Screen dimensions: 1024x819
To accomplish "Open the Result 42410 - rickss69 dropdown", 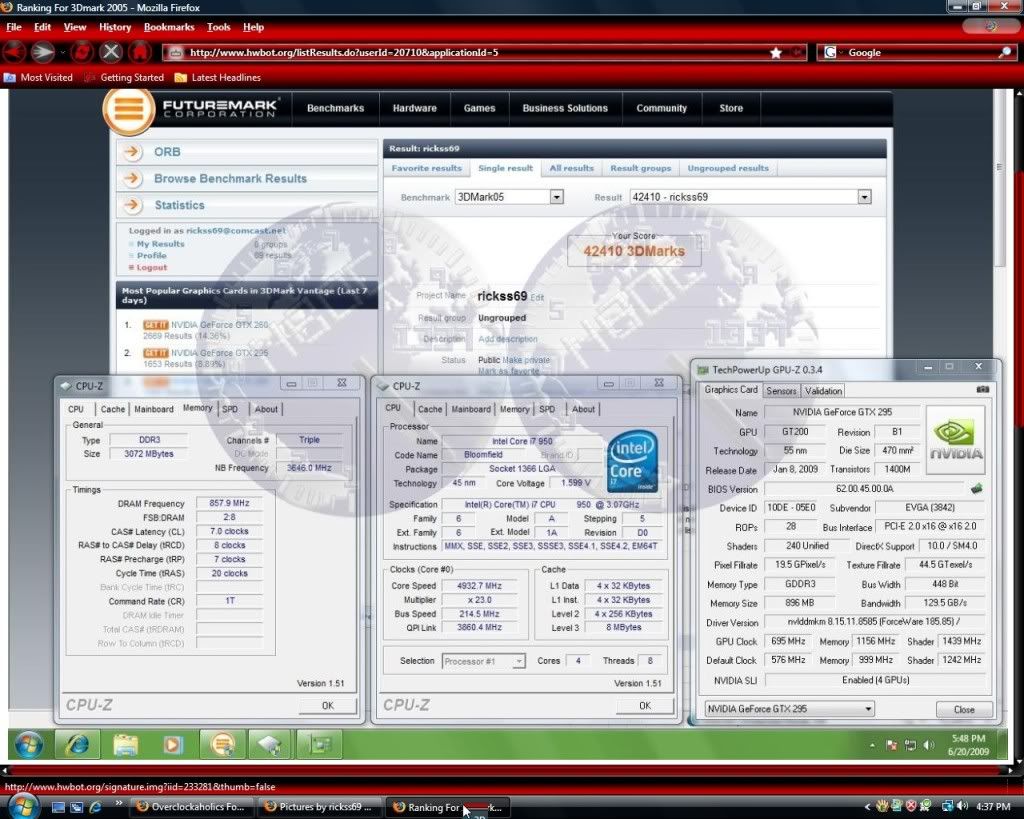I will 750,197.
